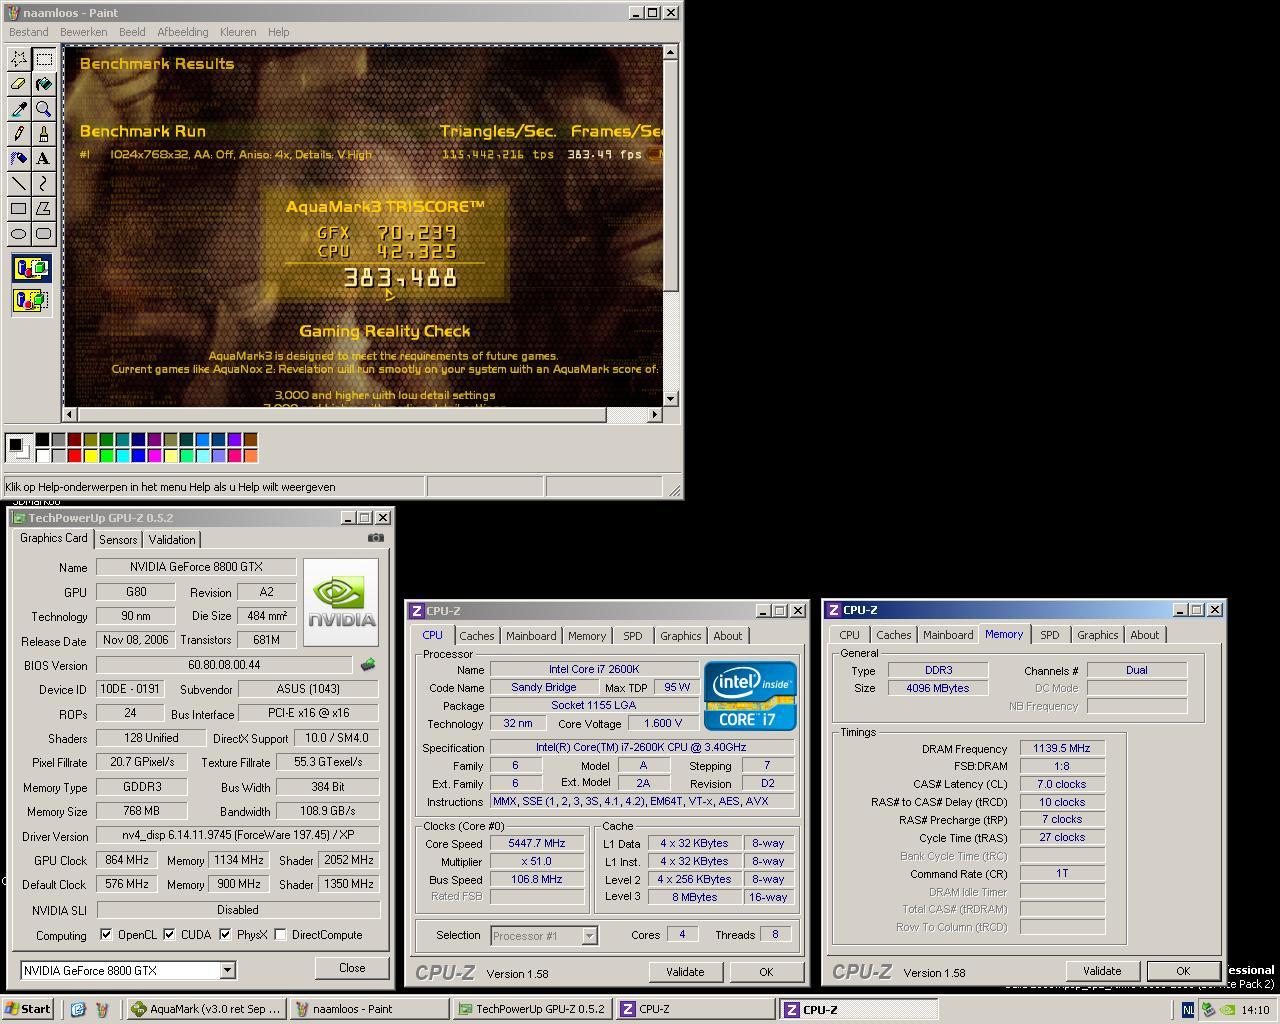The image size is (1280, 1024).
Task: Select the Text tool in Paint
Action: (x=43, y=159)
